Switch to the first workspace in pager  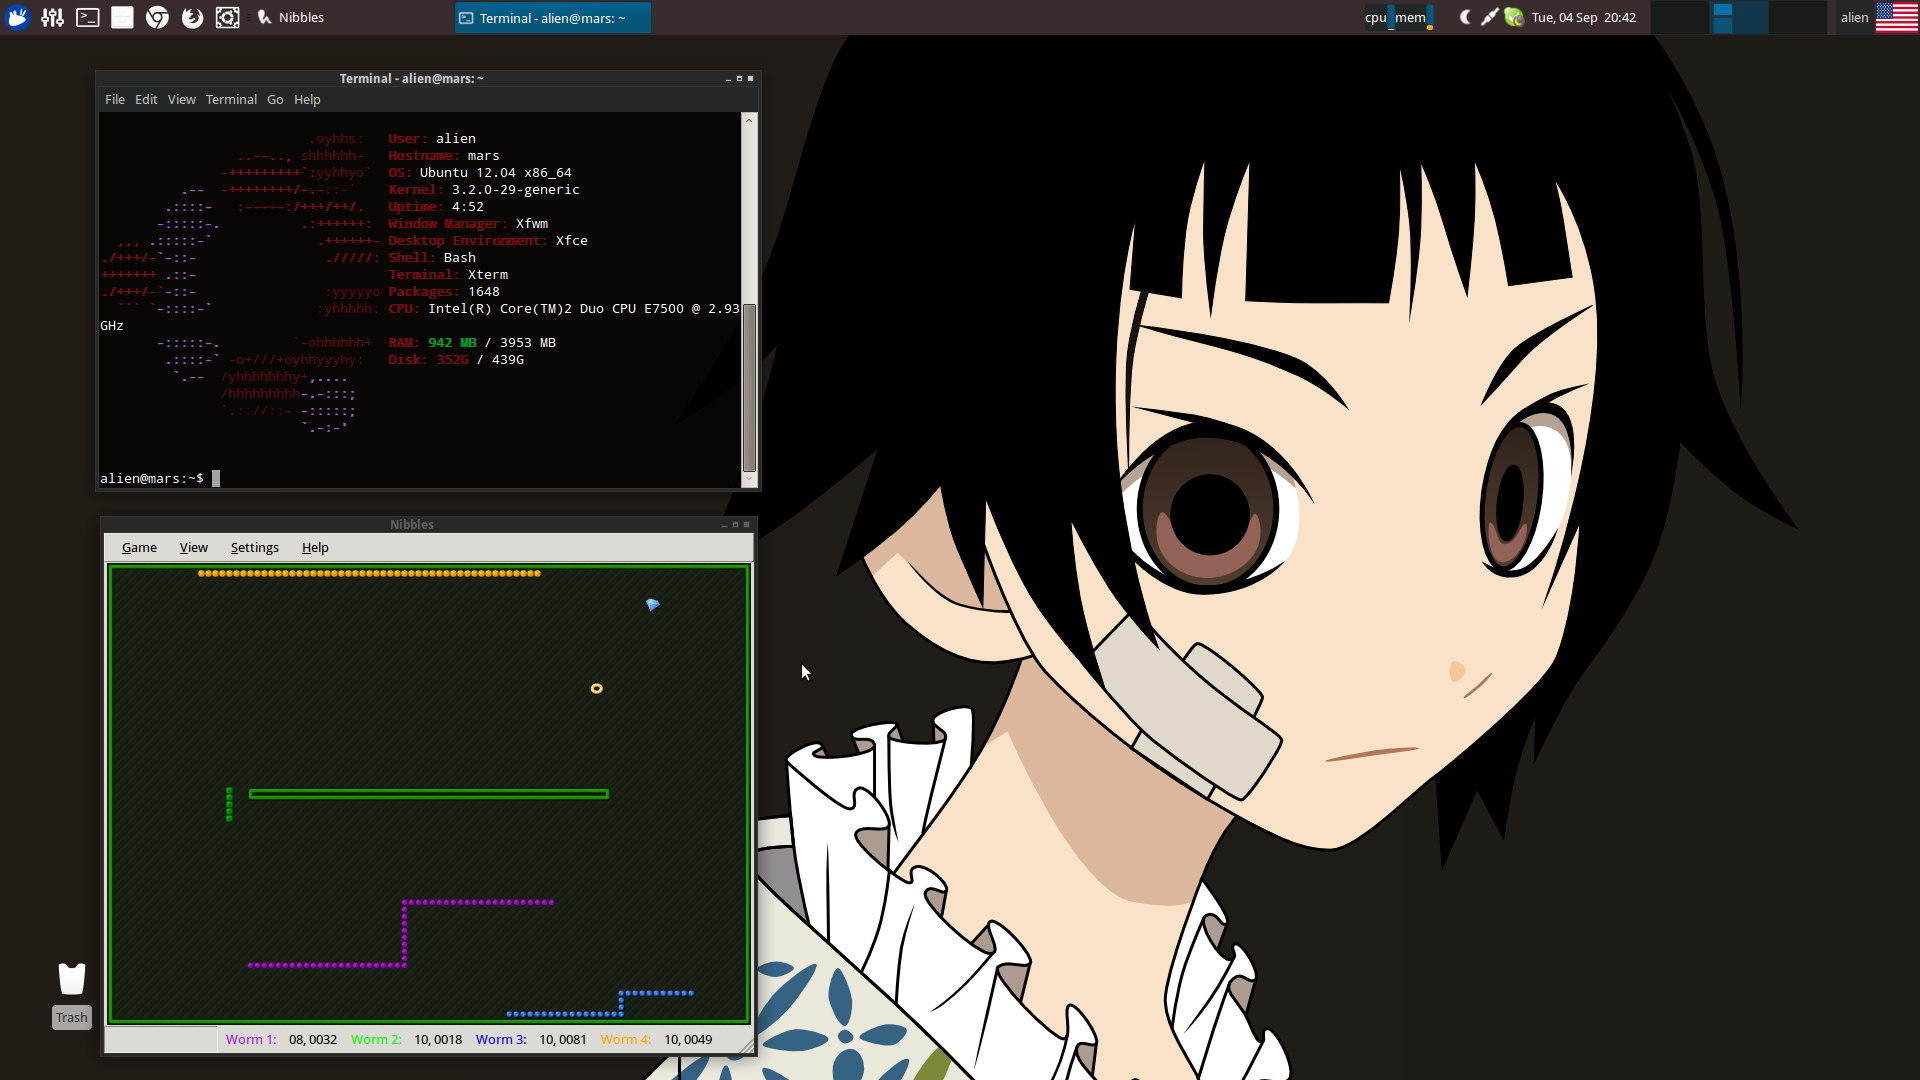pos(1679,17)
